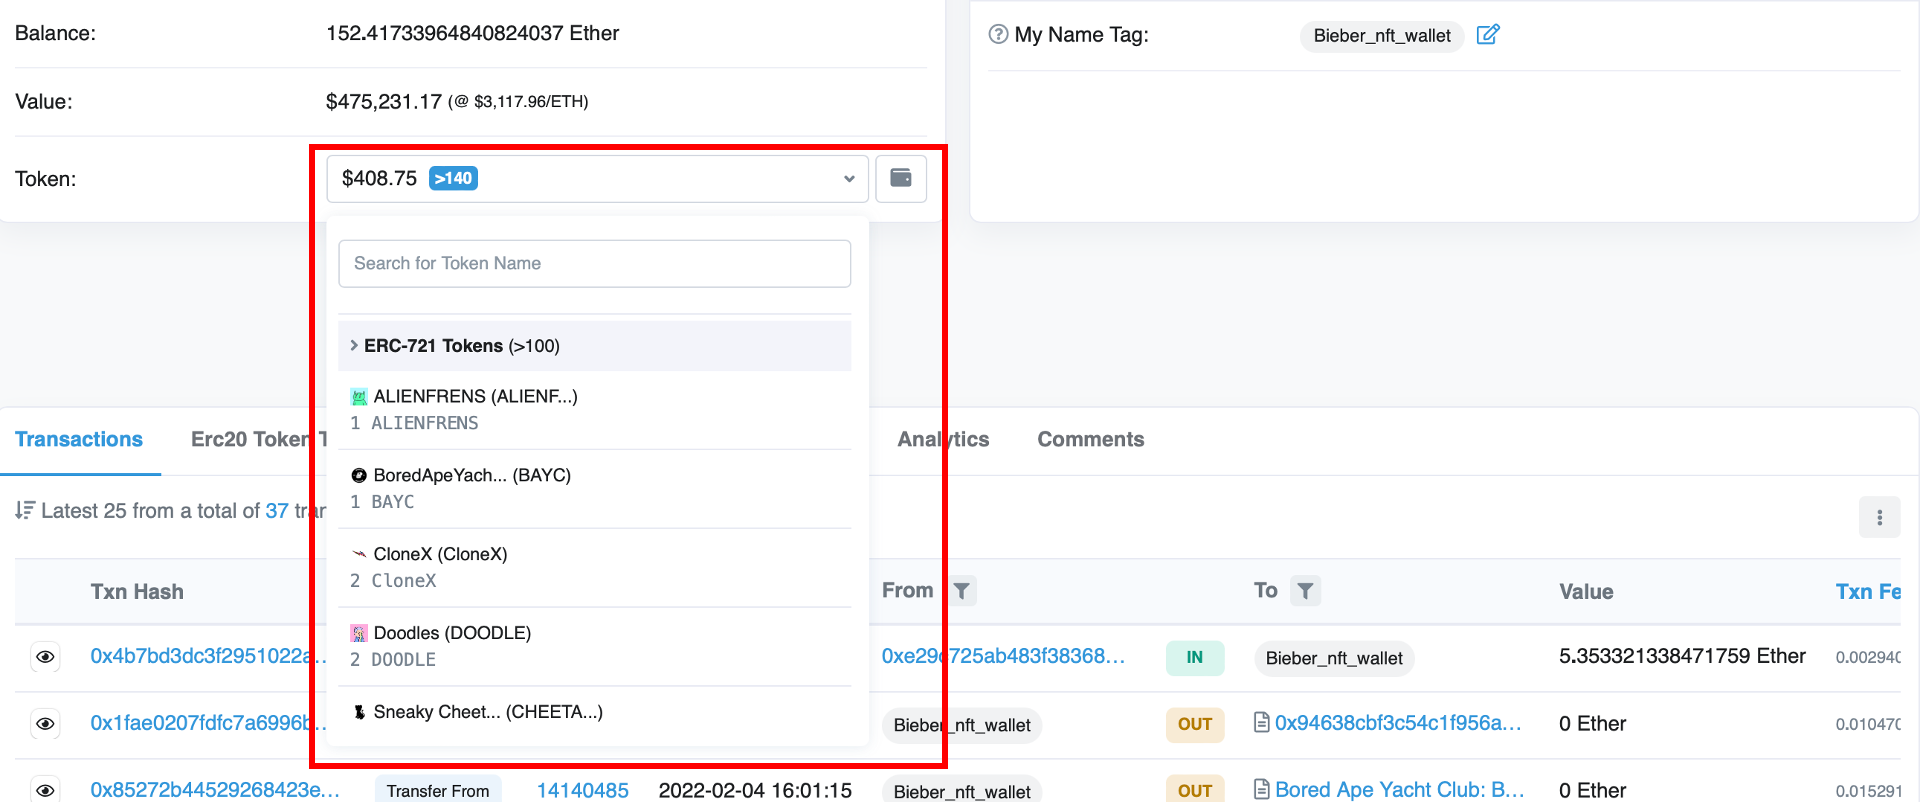Click contract icon beside Bored Ape Yacht Club
The width and height of the screenshot is (1920, 802).
(1262, 789)
